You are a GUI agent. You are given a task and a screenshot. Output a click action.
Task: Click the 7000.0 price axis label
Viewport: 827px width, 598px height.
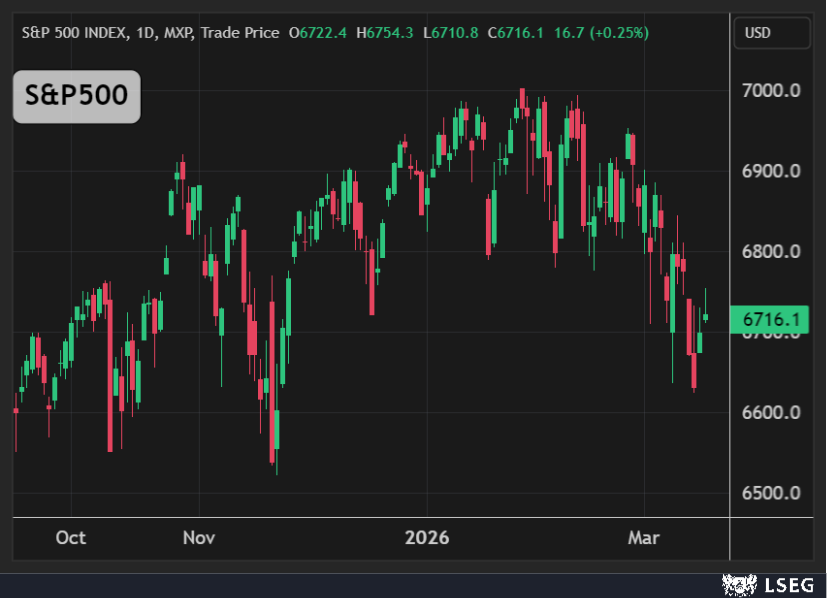[x=771, y=91]
